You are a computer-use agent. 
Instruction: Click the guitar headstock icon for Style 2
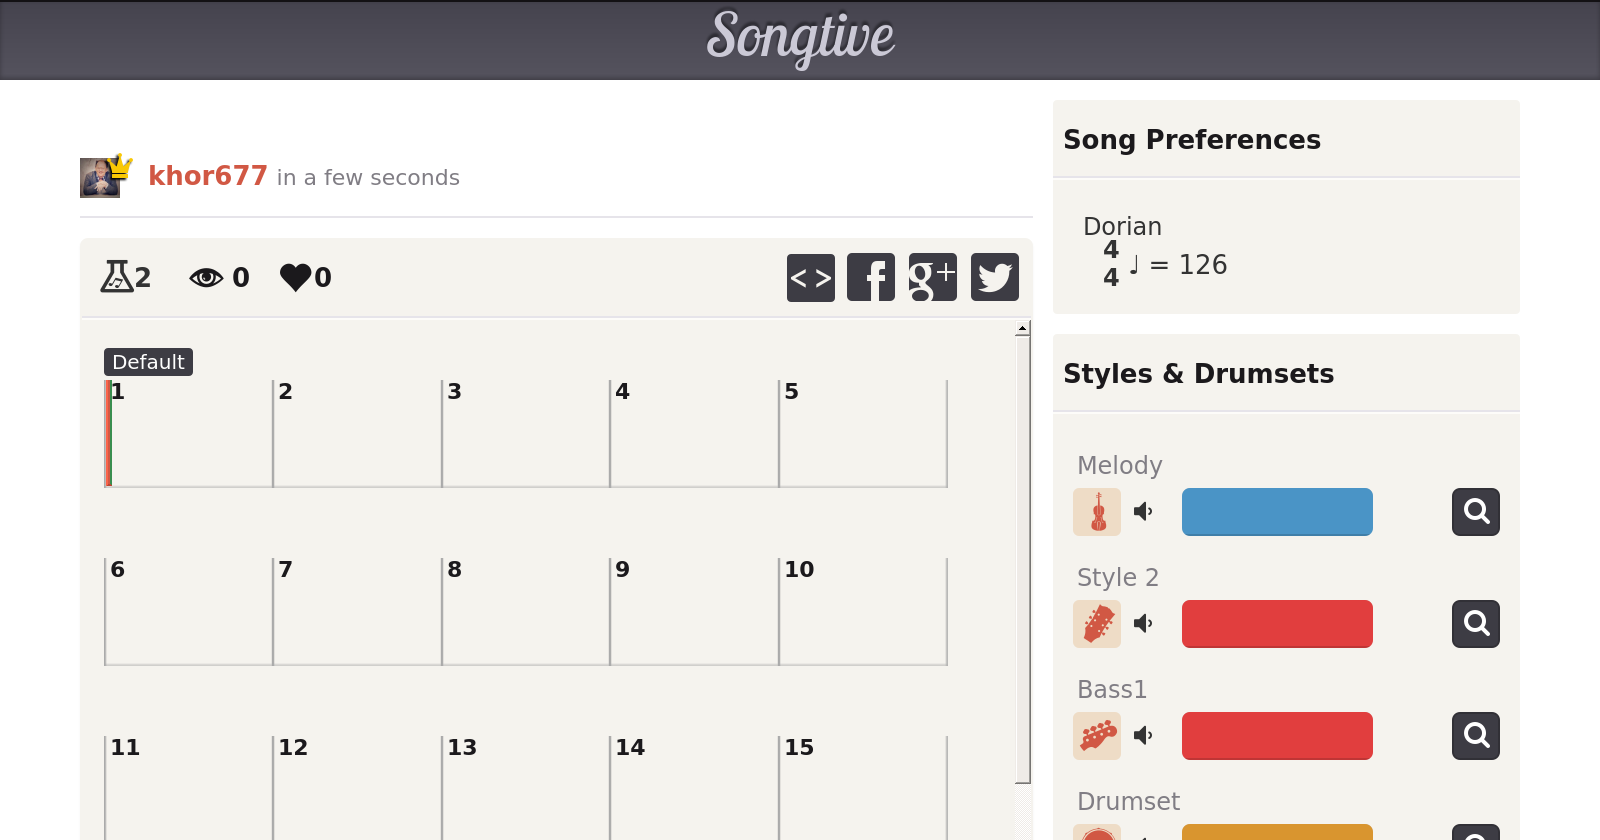pos(1097,624)
